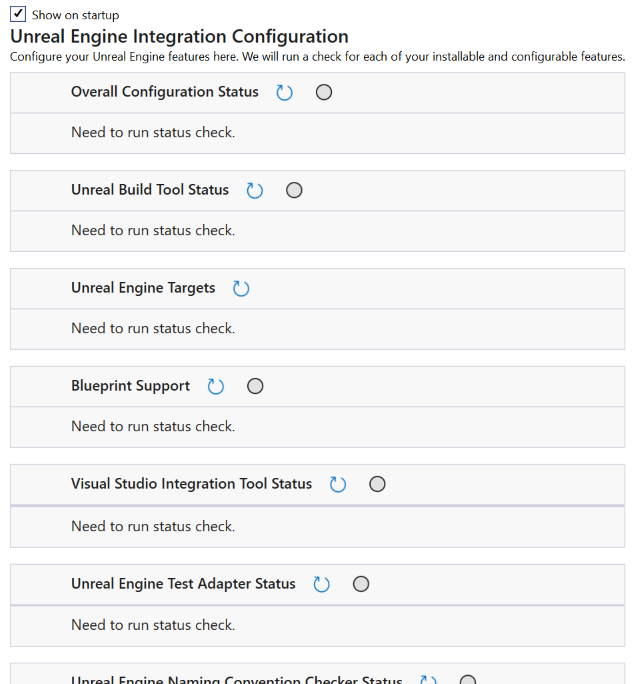
Task: Click the Test Adapter status indicator circle
Action: point(361,584)
